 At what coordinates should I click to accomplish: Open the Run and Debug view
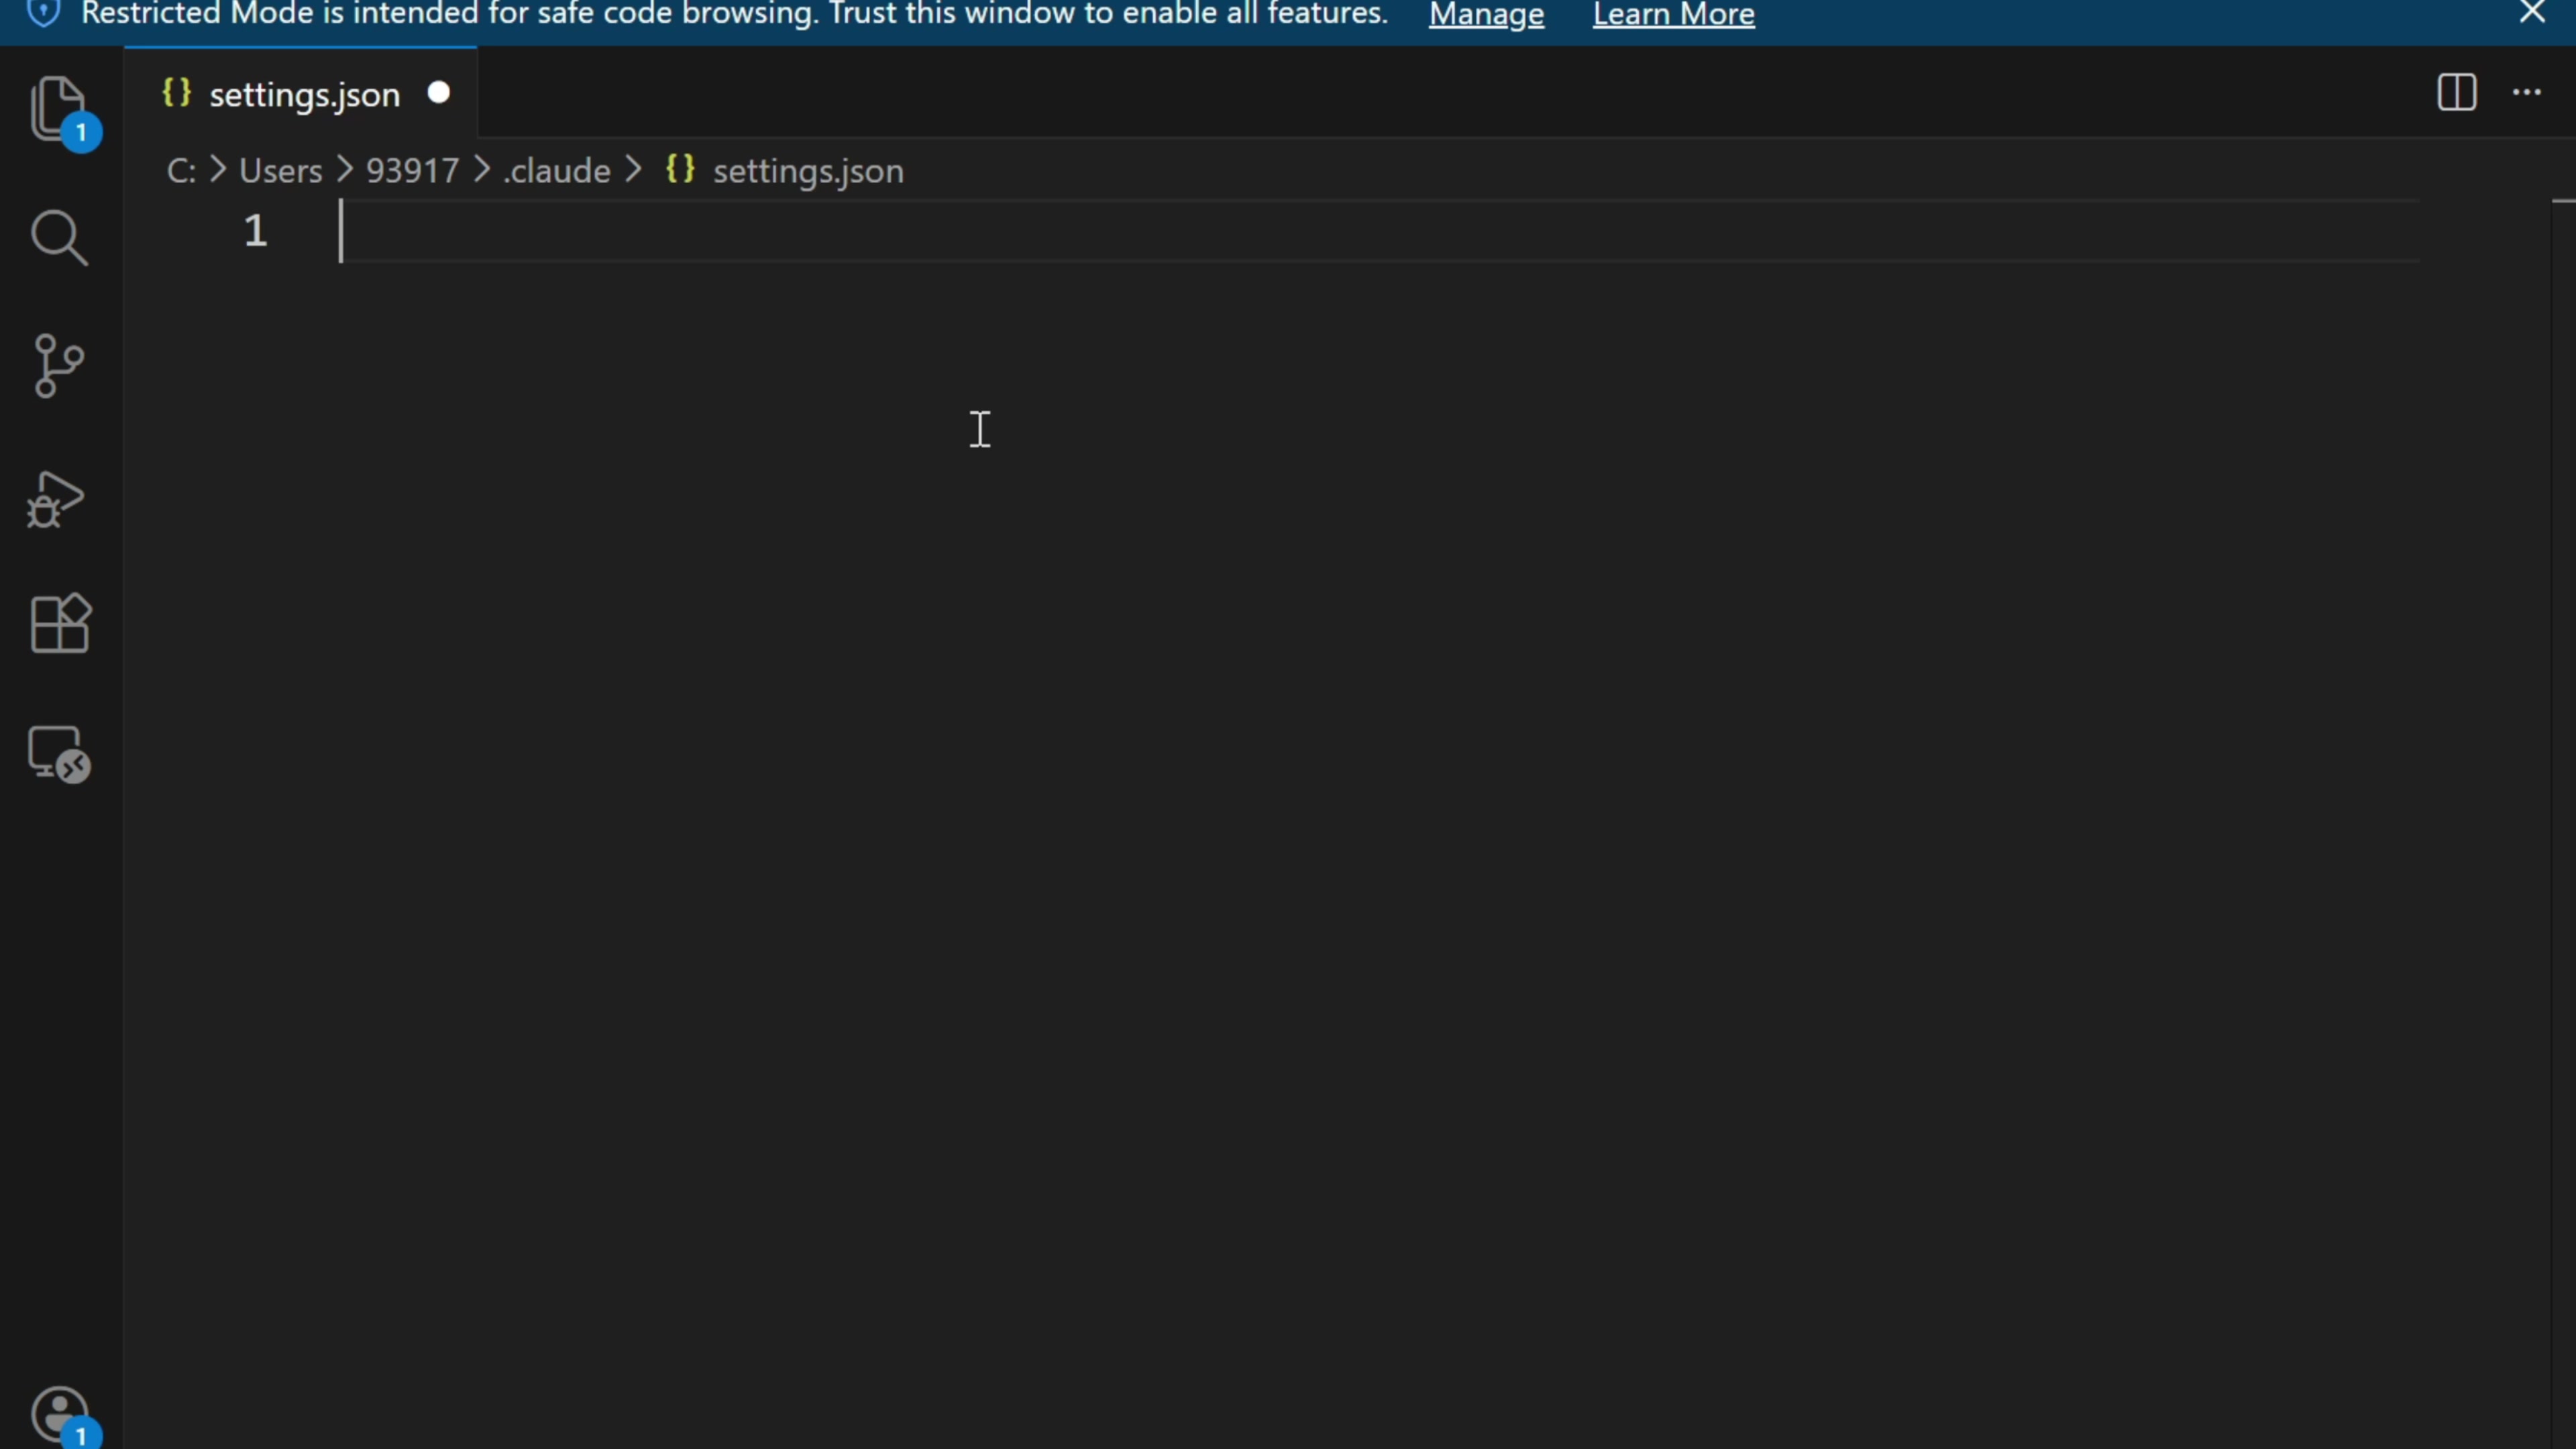[x=56, y=499]
